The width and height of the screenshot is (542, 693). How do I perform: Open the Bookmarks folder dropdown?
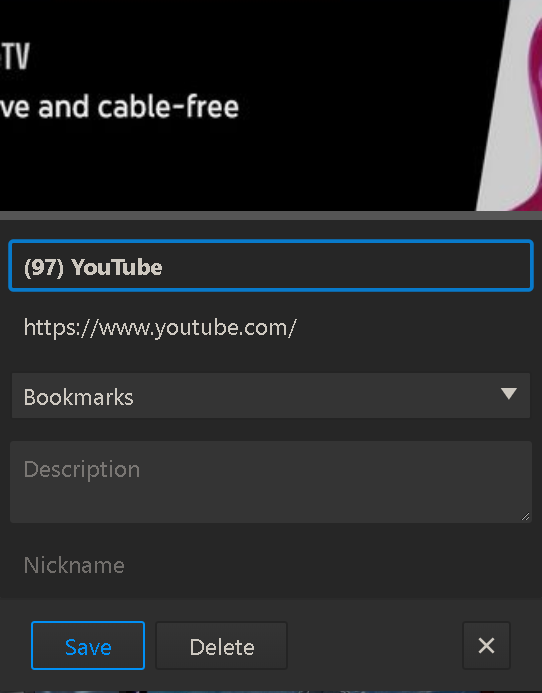click(271, 396)
